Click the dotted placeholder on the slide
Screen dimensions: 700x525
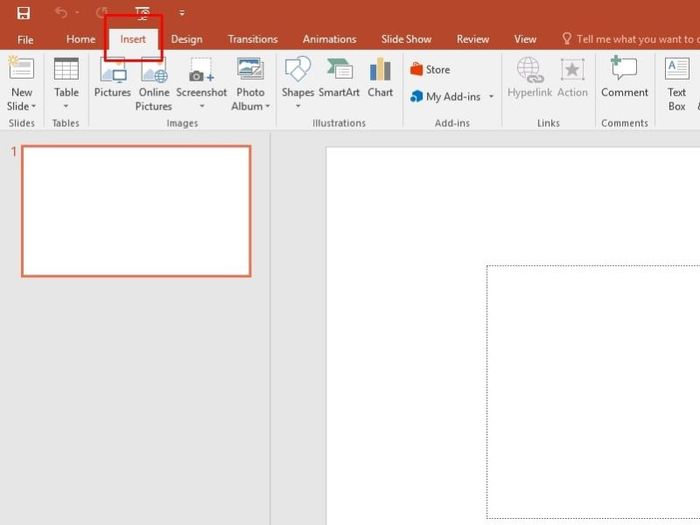(593, 392)
